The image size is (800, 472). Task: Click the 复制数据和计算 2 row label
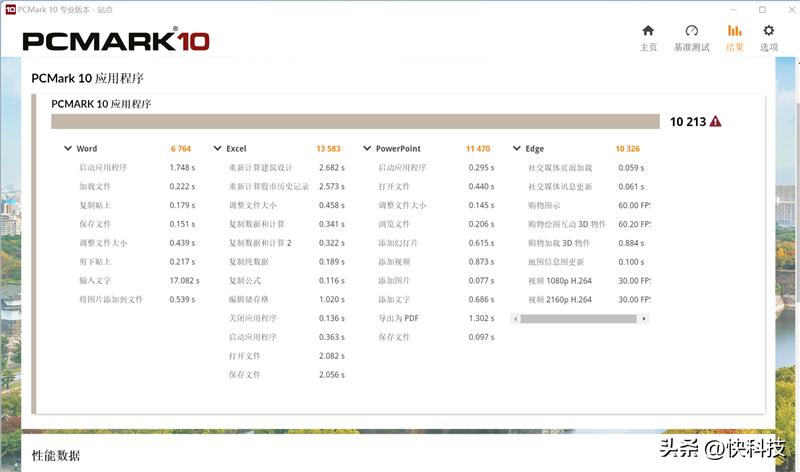(260, 243)
